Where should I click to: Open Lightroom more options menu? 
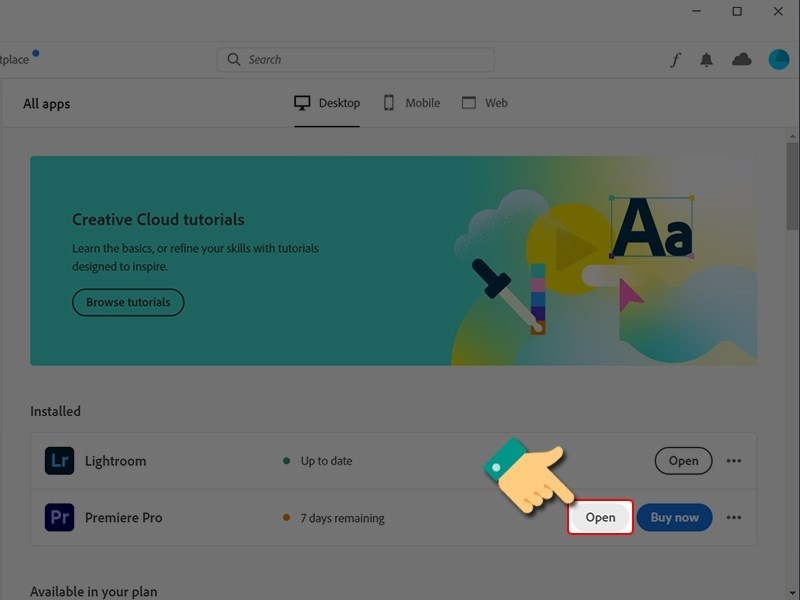pos(734,461)
